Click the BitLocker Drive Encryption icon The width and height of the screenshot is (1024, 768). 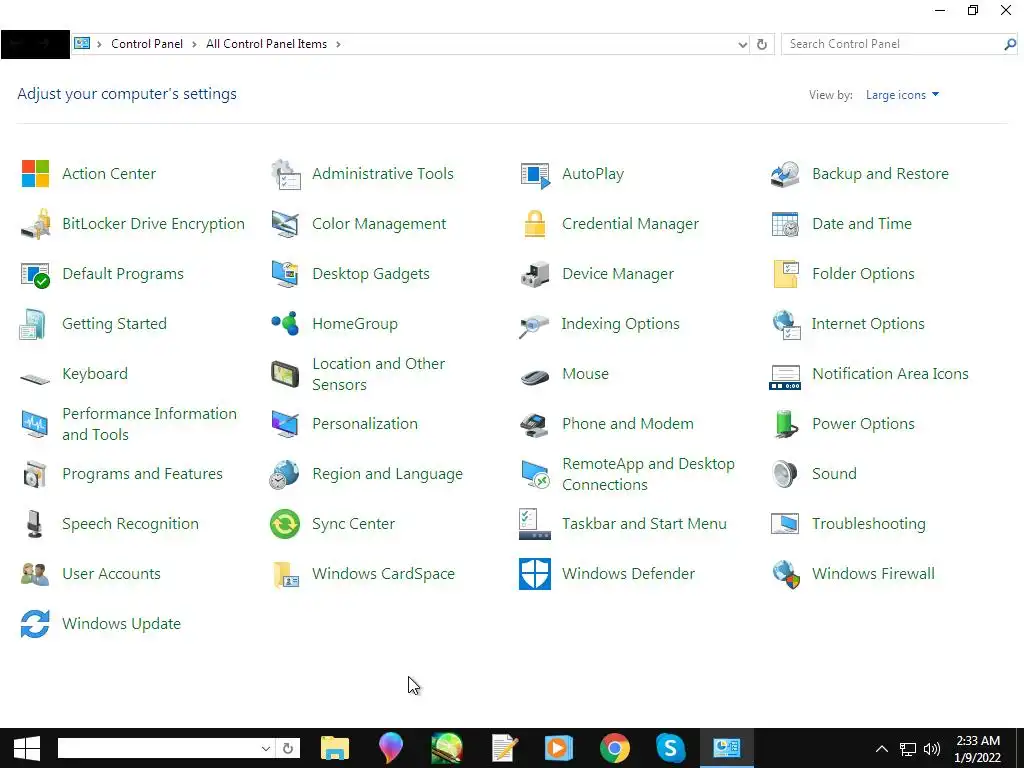[x=35, y=224]
